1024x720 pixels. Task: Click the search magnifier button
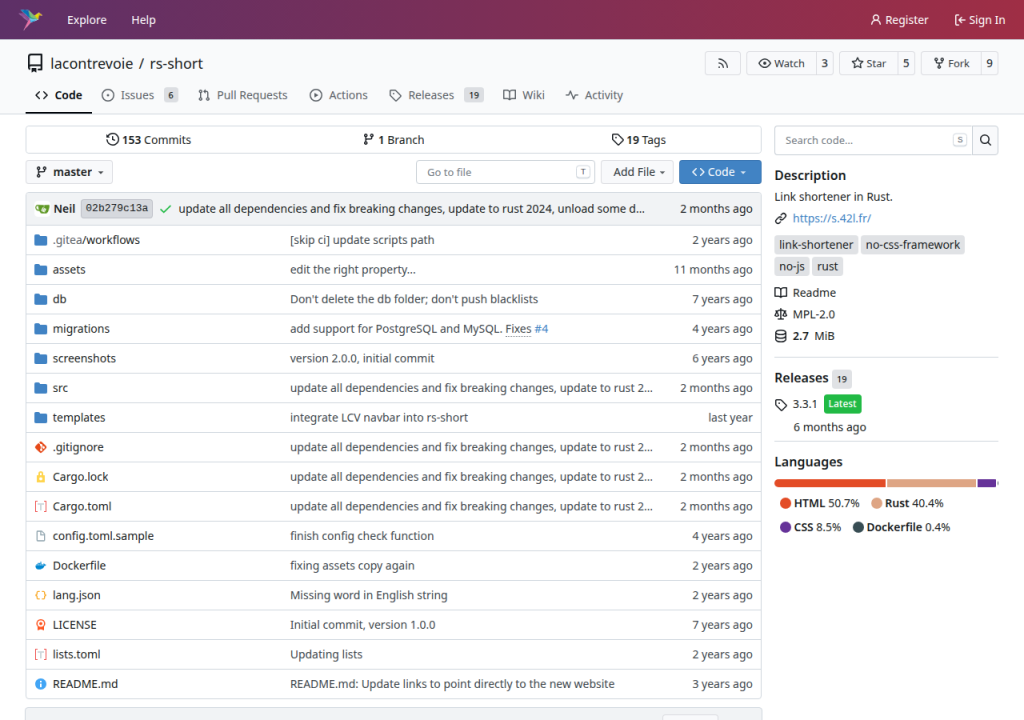point(985,140)
